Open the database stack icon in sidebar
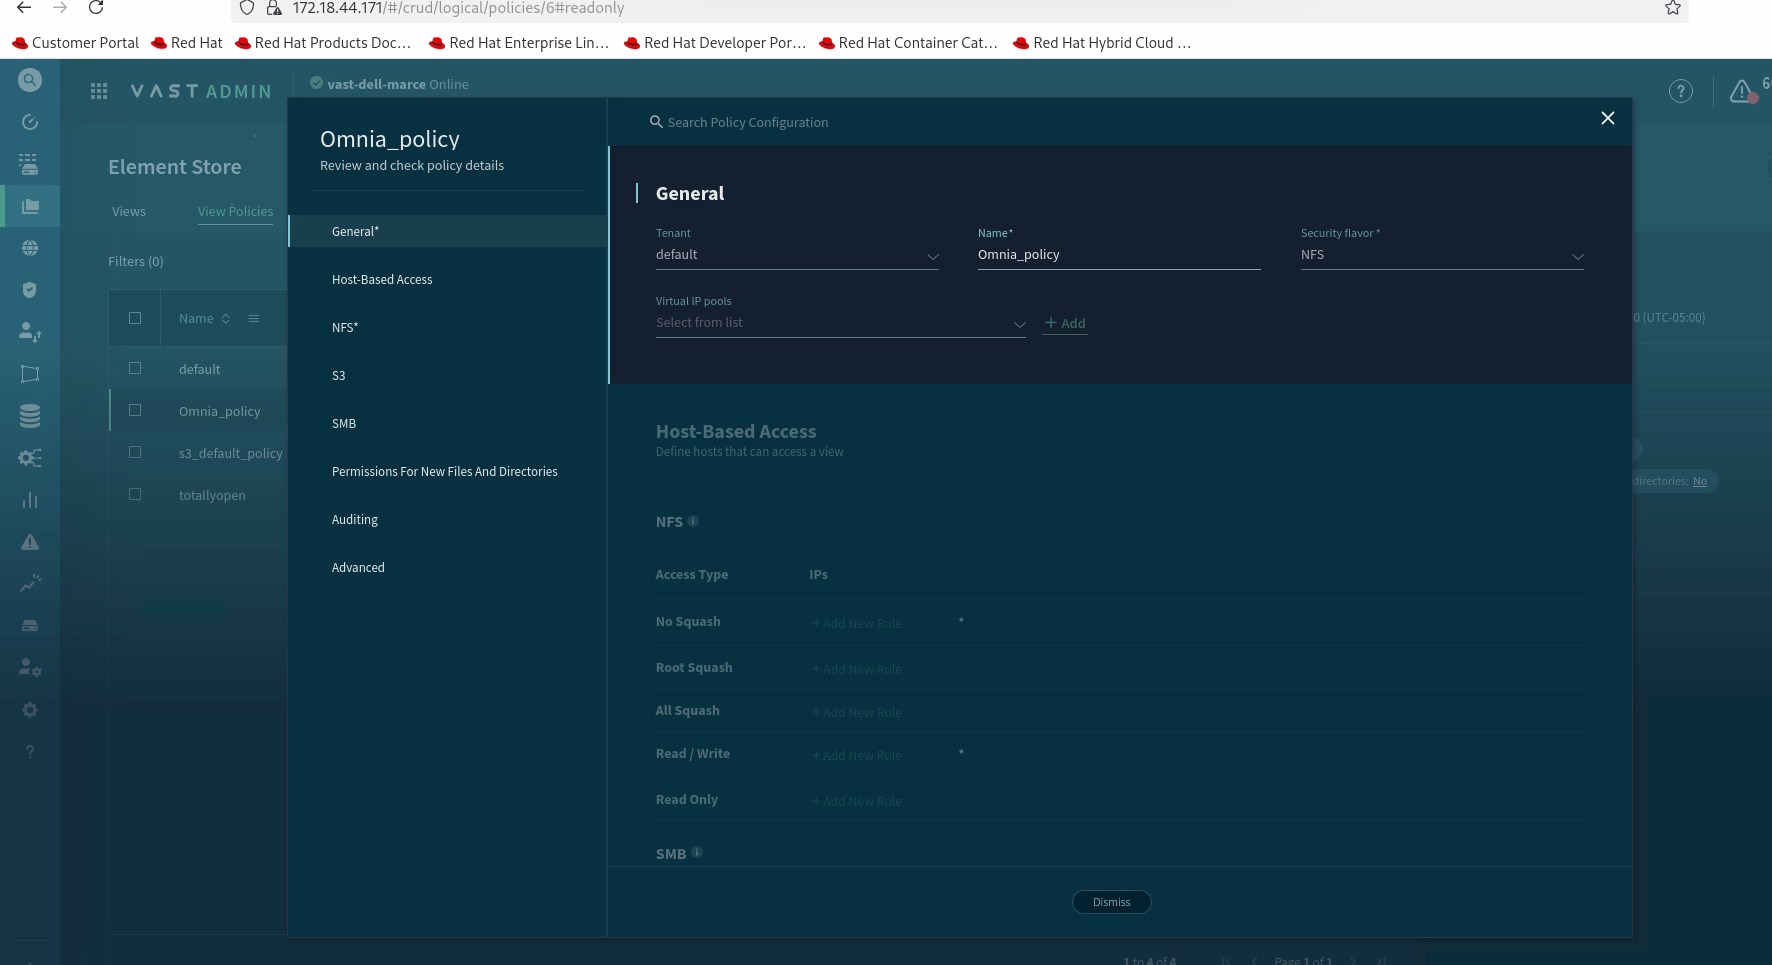The height and width of the screenshot is (965, 1772). click(30, 416)
